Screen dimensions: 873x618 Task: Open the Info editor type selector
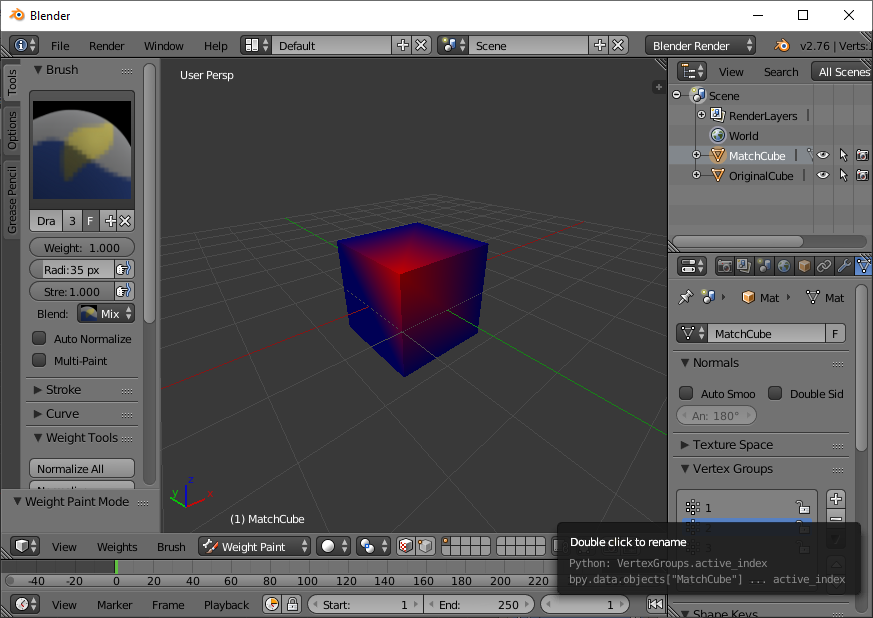pos(24,45)
